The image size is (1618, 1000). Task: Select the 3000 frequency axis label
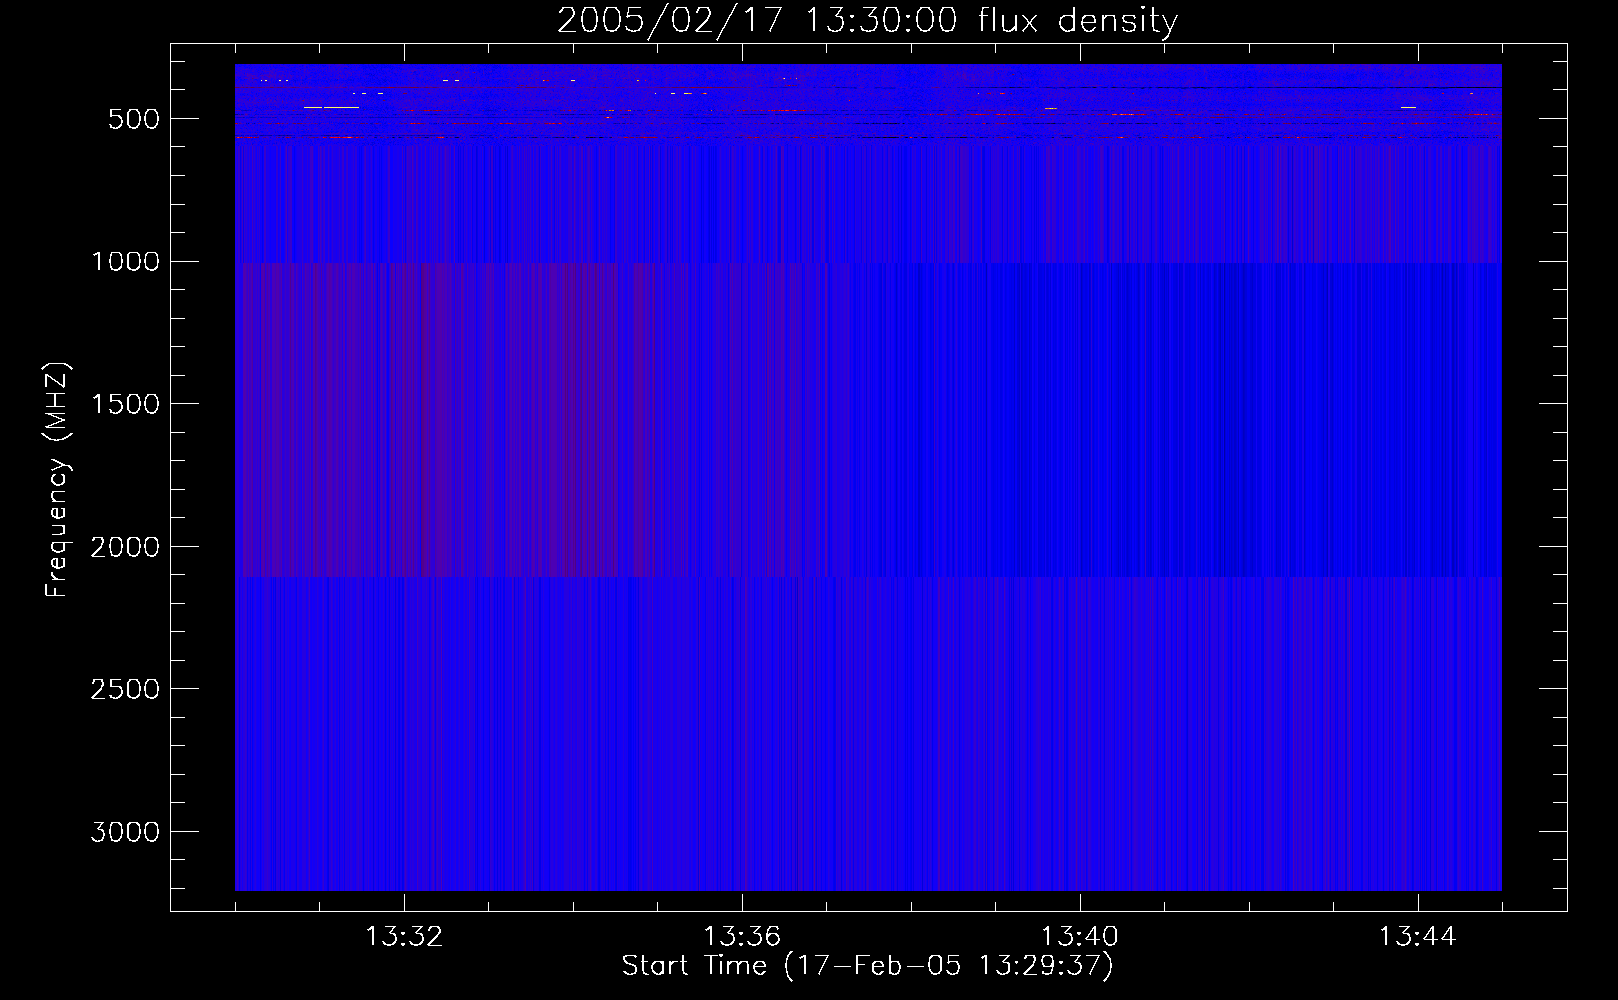point(125,832)
